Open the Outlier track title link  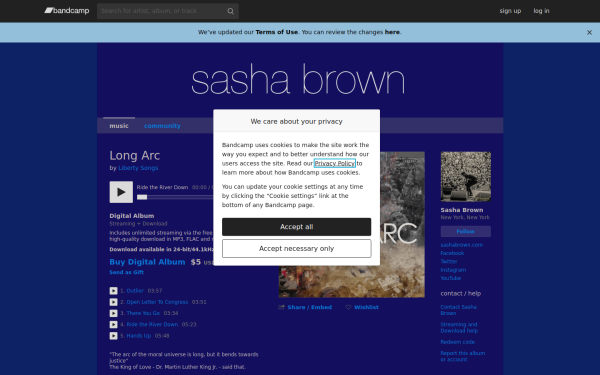coord(135,291)
